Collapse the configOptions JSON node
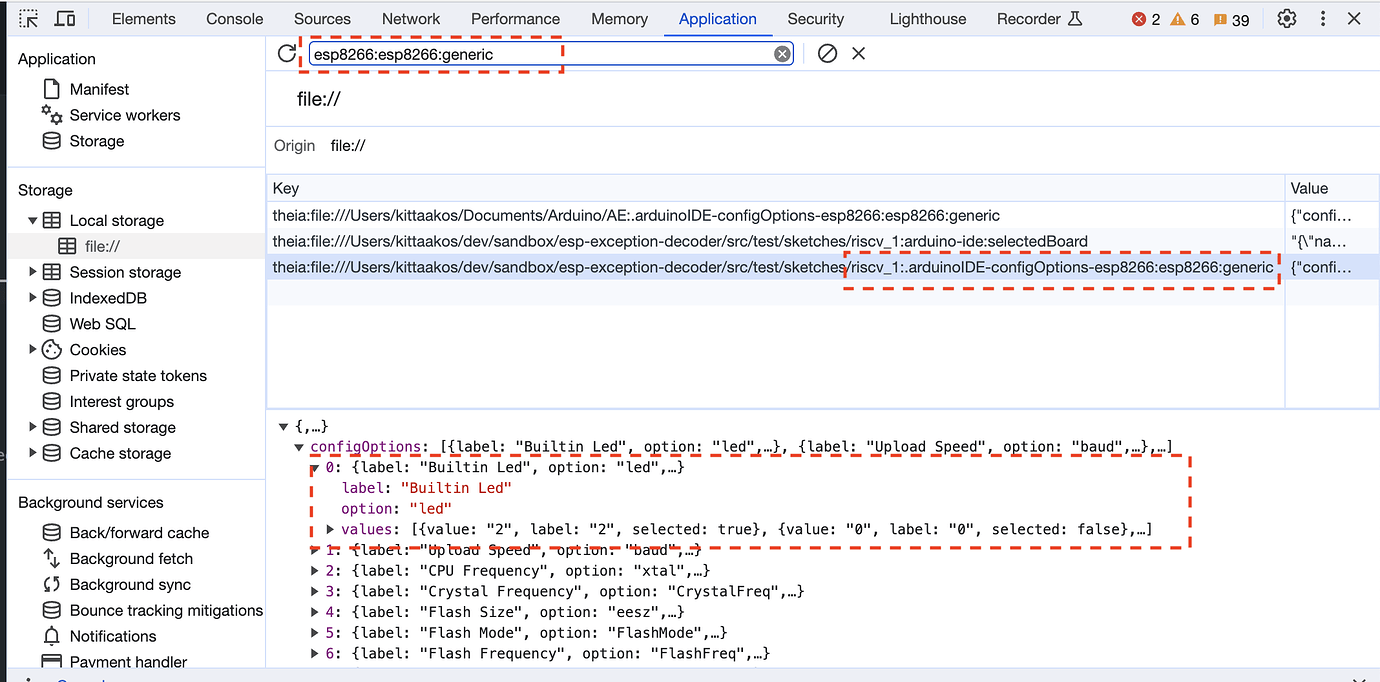This screenshot has width=1380, height=682. coord(299,447)
